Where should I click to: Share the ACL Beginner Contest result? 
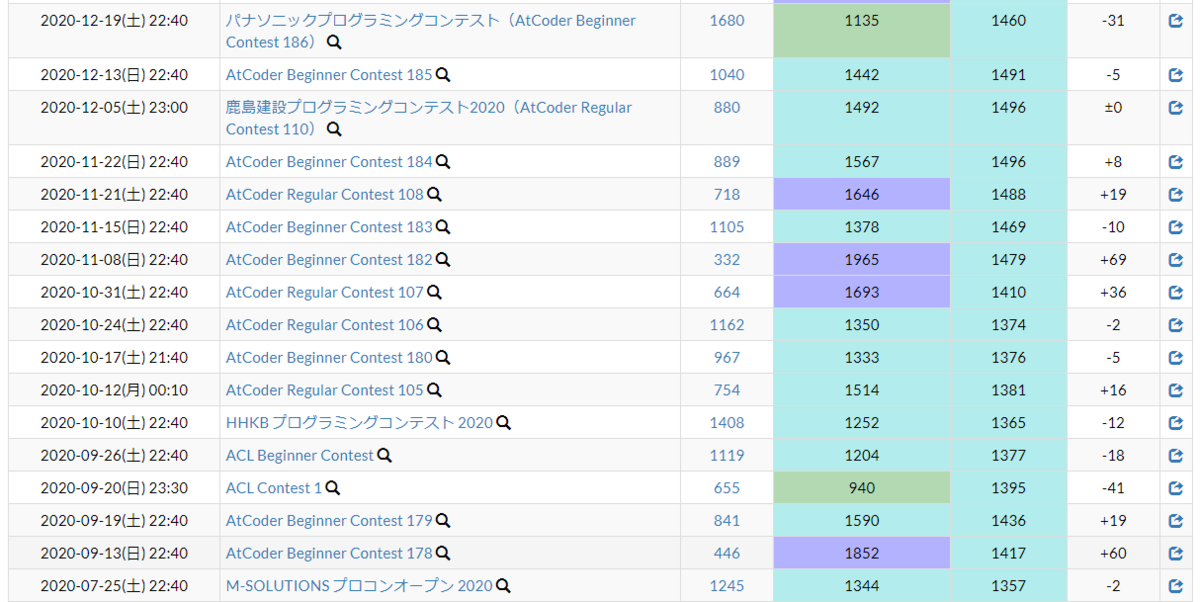[x=1176, y=455]
